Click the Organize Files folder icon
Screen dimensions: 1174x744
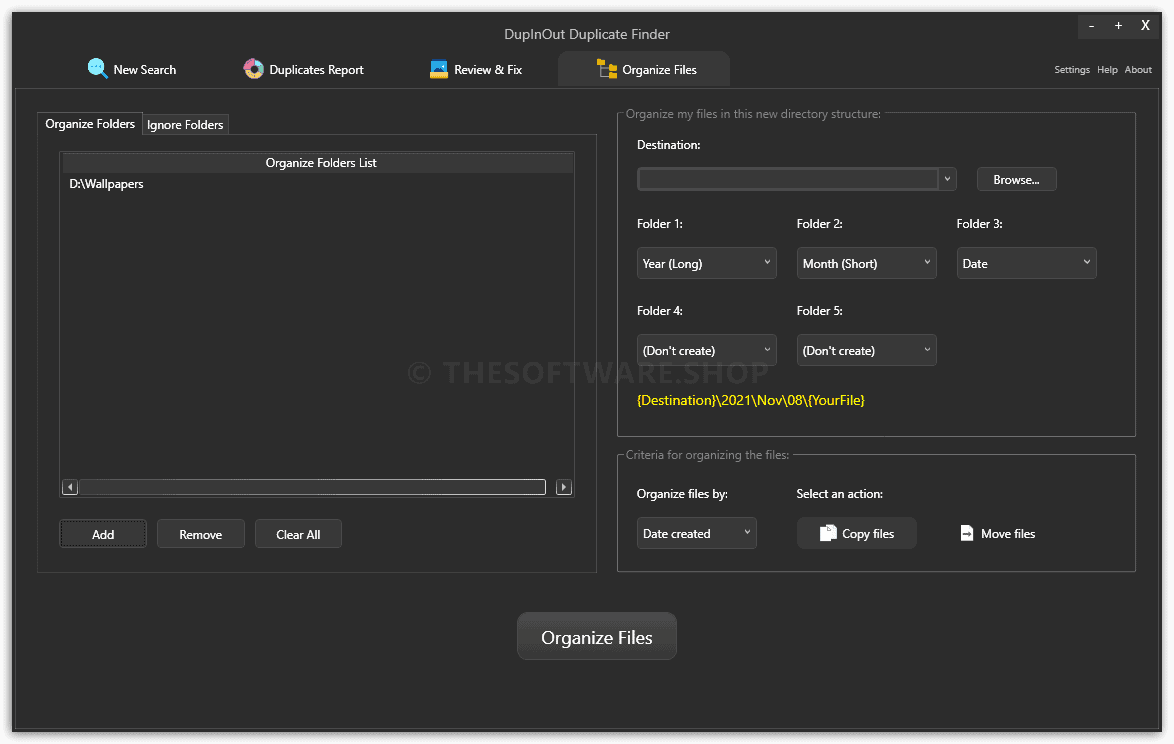[606, 69]
